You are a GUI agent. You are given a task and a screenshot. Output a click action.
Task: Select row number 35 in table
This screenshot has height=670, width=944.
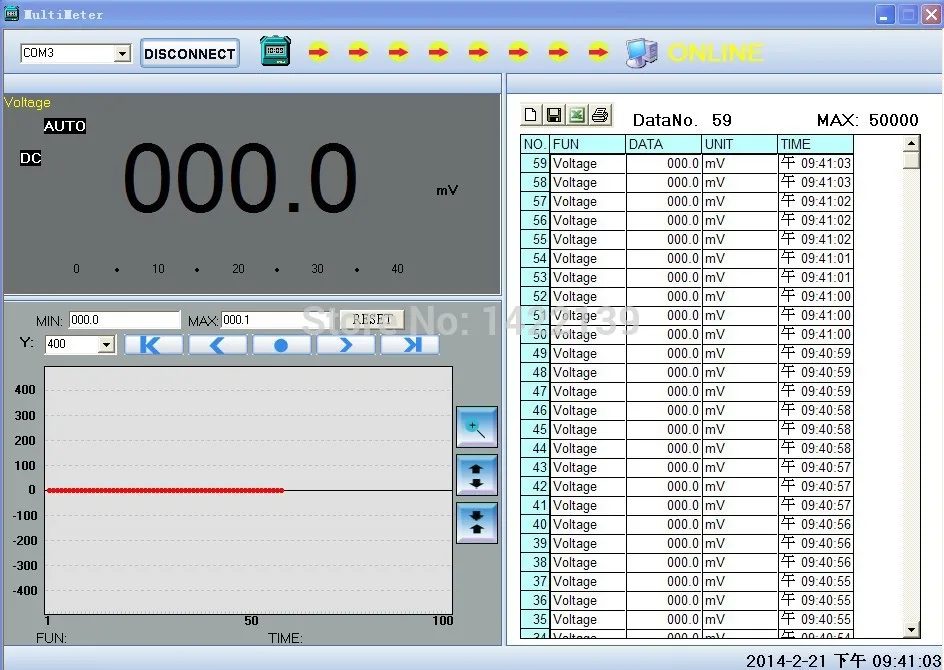pos(535,619)
